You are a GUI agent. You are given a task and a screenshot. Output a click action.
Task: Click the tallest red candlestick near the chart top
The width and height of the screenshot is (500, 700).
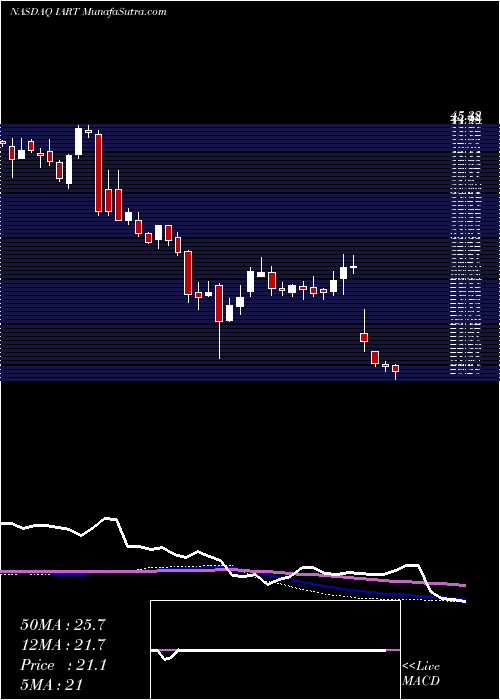tap(98, 173)
